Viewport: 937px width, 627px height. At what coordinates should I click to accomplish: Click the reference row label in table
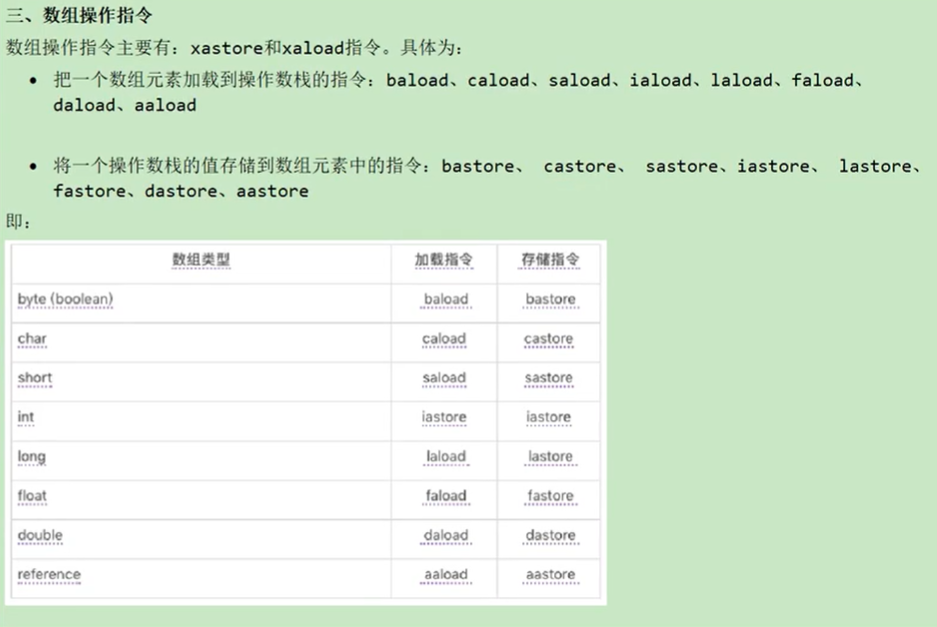pyautogui.click(x=49, y=575)
